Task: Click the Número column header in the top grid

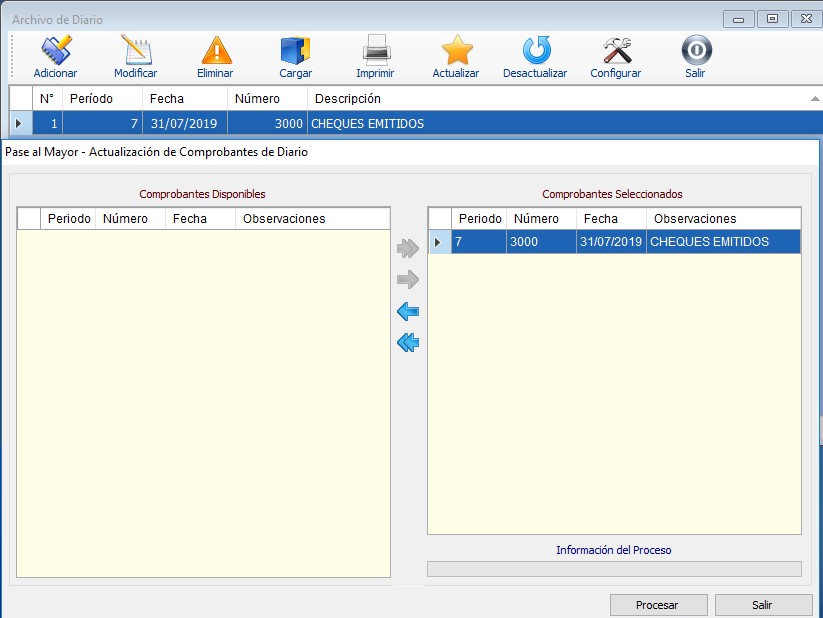Action: (267, 99)
